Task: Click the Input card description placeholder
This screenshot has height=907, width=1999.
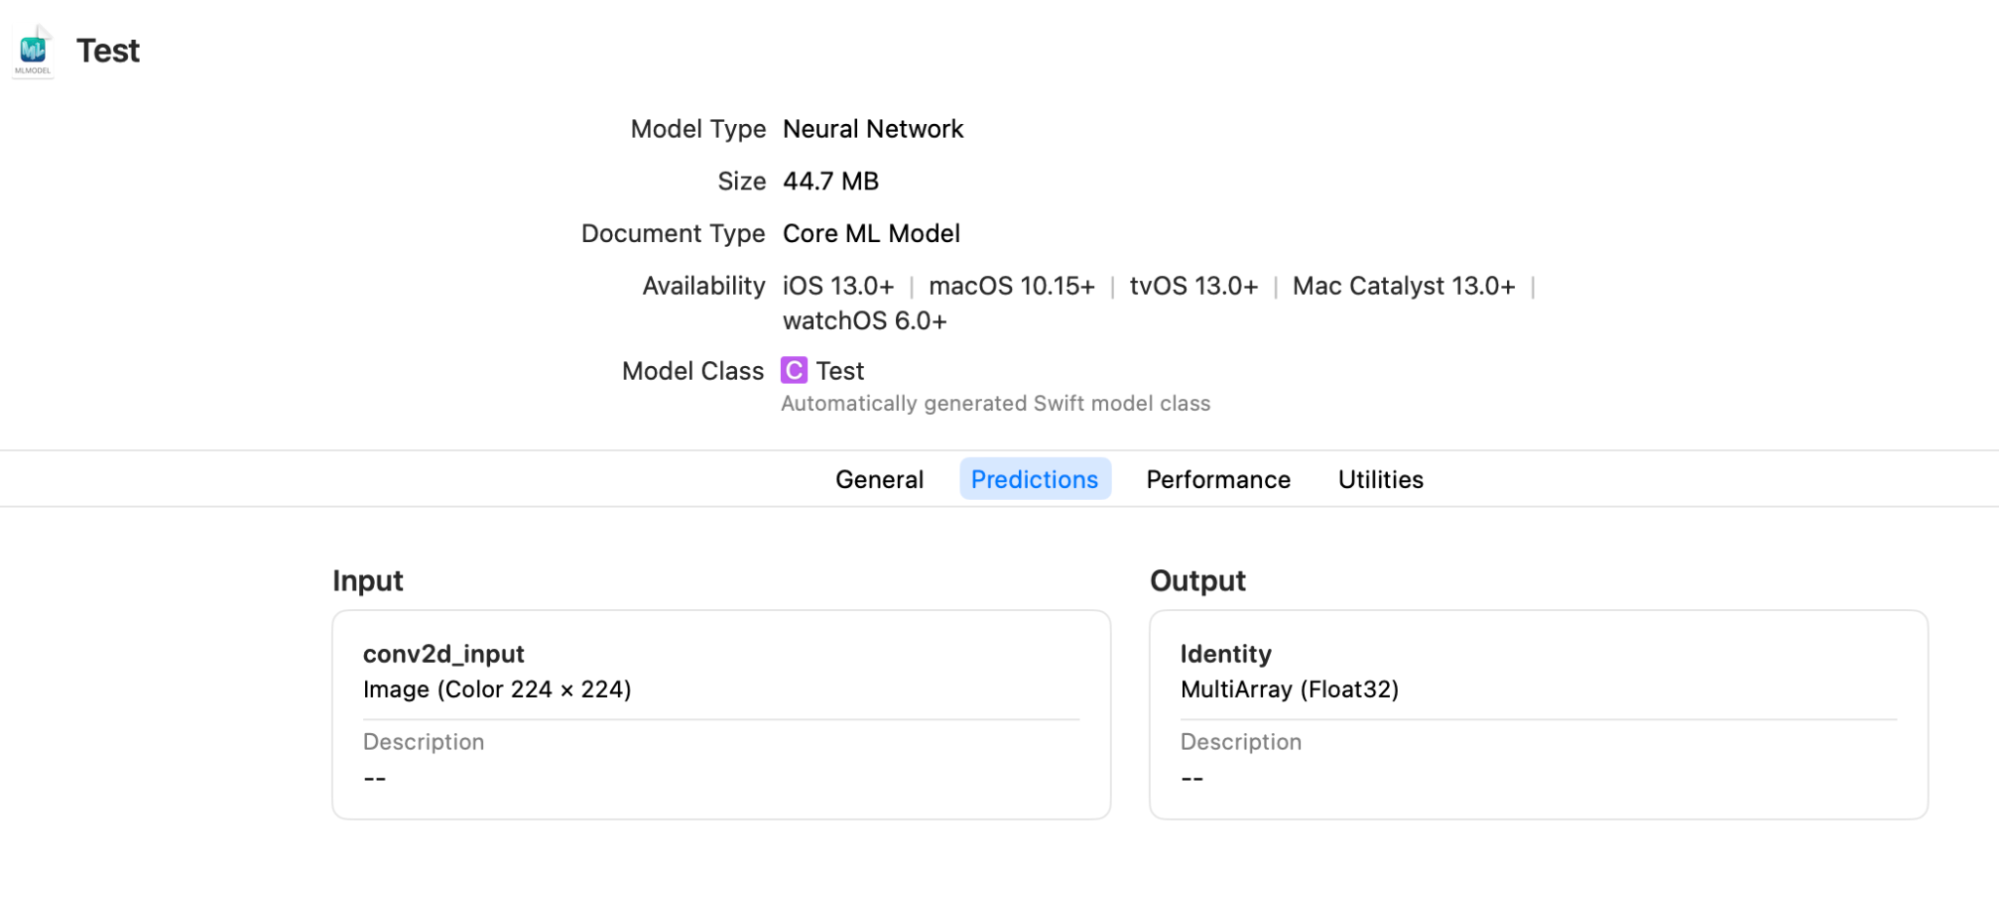Action: click(375, 779)
